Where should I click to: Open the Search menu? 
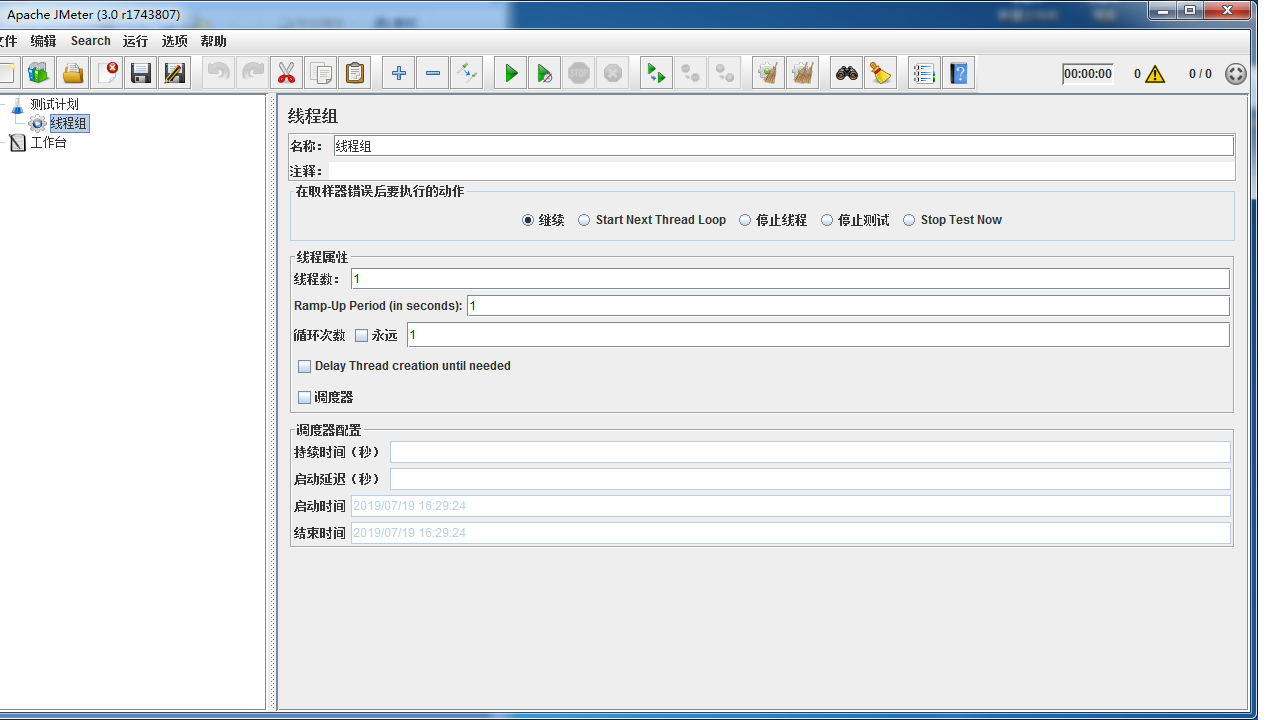pos(90,41)
